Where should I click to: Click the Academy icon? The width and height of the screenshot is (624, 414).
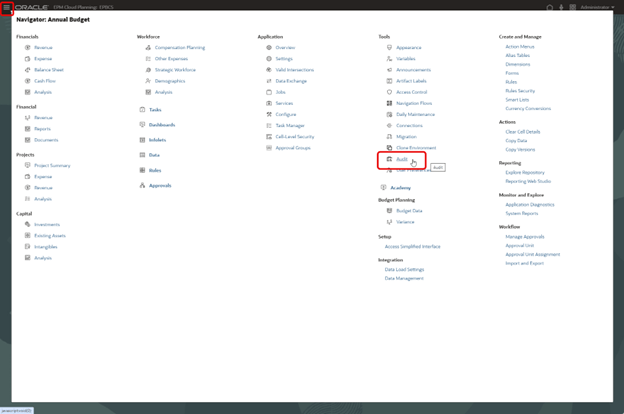coord(383,187)
